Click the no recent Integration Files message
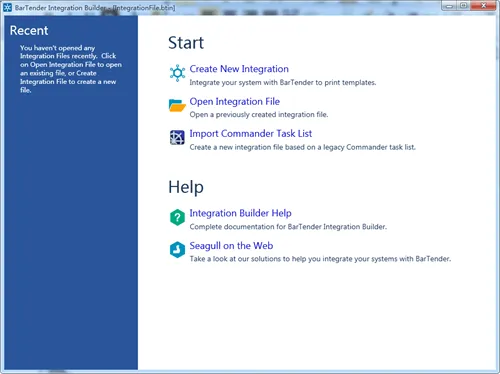Viewport: 500px width, 374px height. (x=71, y=69)
